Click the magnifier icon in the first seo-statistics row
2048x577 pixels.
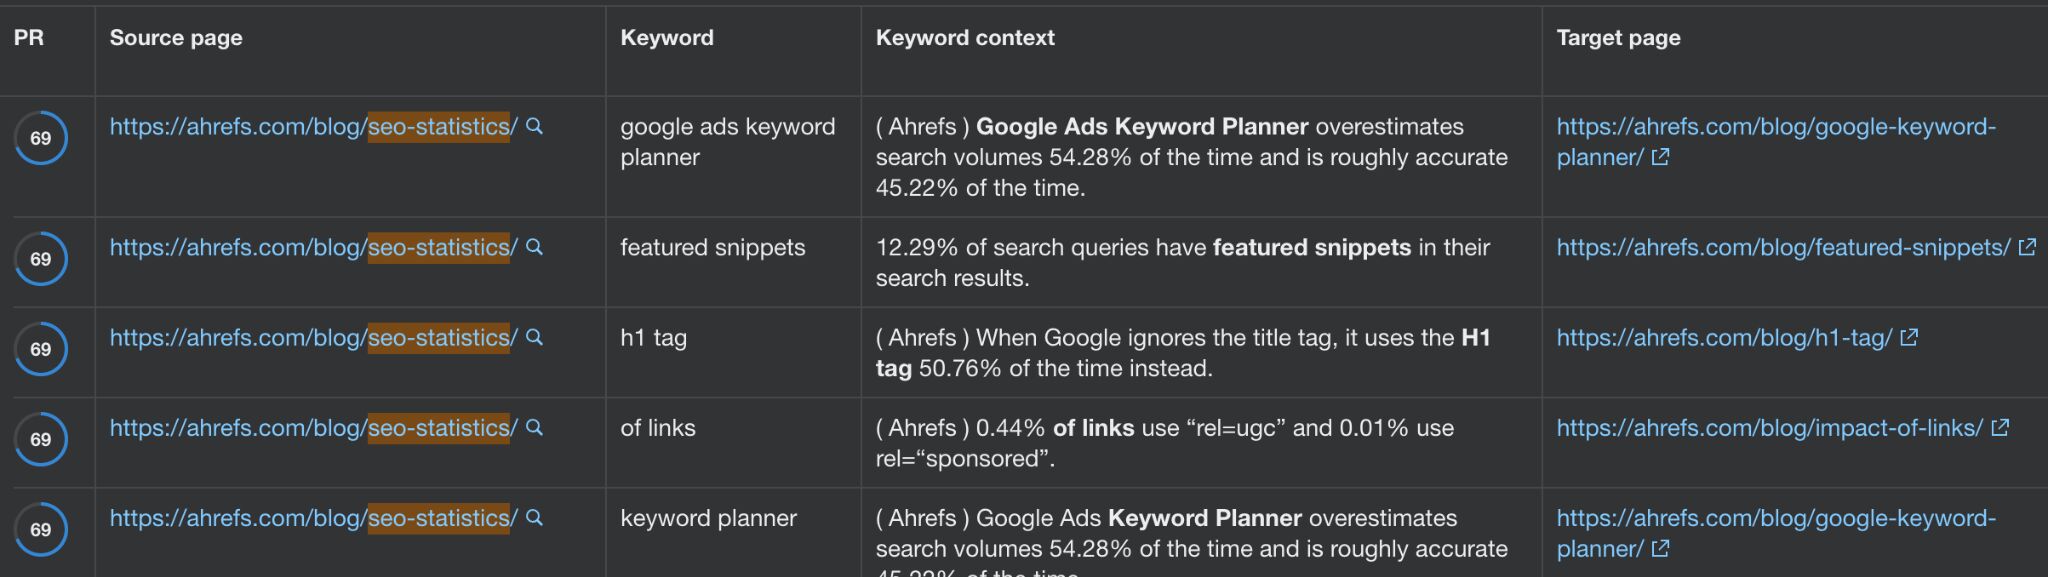tap(535, 128)
